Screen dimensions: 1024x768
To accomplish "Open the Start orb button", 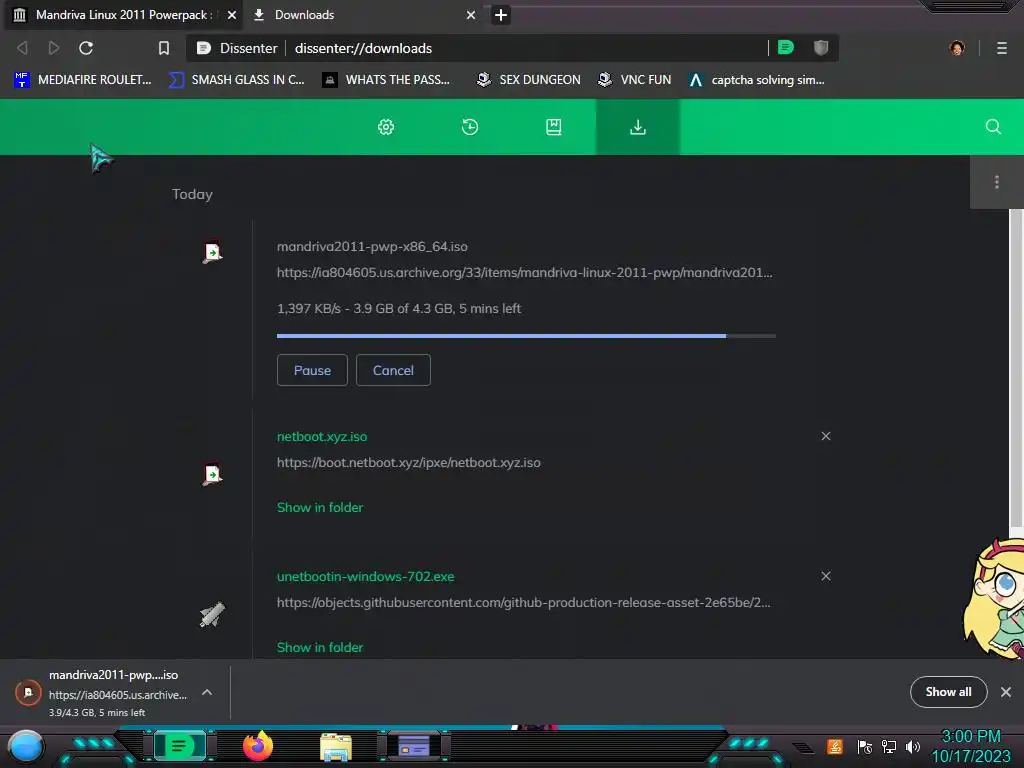I will tap(26, 747).
